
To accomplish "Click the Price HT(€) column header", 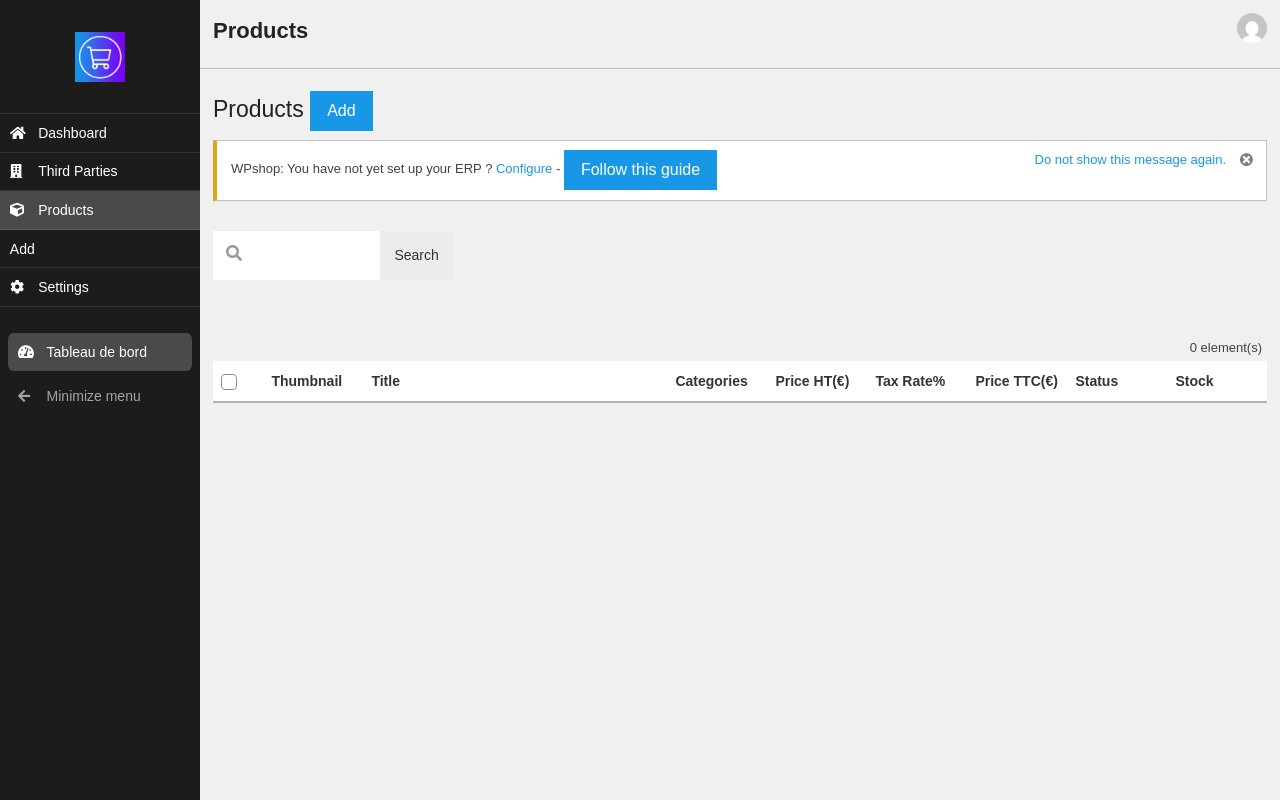I will [812, 381].
